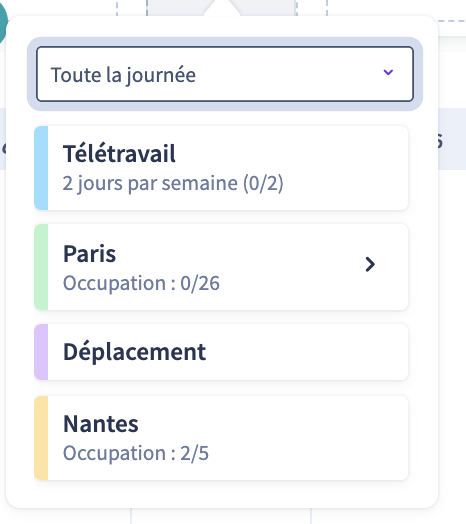Click the "Occupation : 2/5" text under Nantes
The image size is (466, 524).
click(136, 453)
